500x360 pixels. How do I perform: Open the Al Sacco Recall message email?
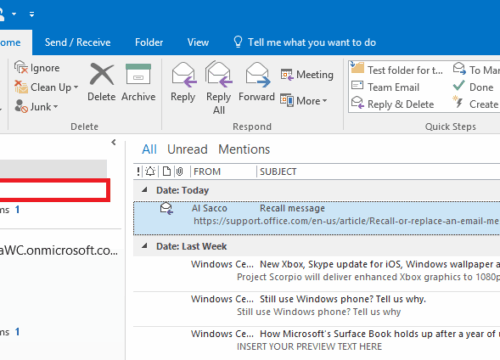[x=317, y=218]
